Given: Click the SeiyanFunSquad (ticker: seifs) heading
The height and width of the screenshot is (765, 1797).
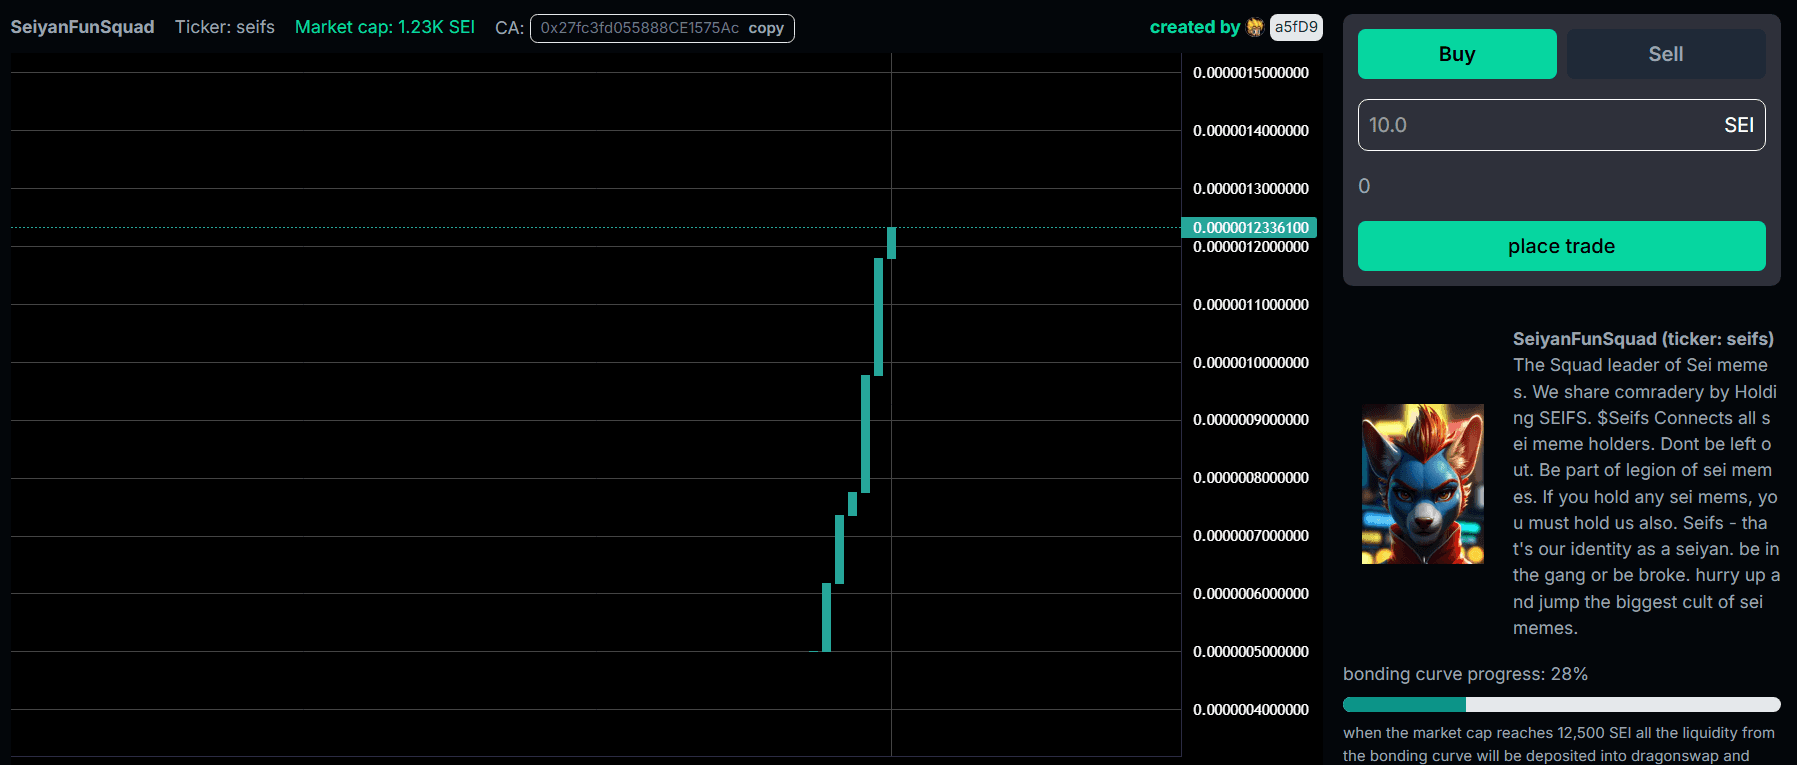Looking at the screenshot, I should (x=1643, y=339).
